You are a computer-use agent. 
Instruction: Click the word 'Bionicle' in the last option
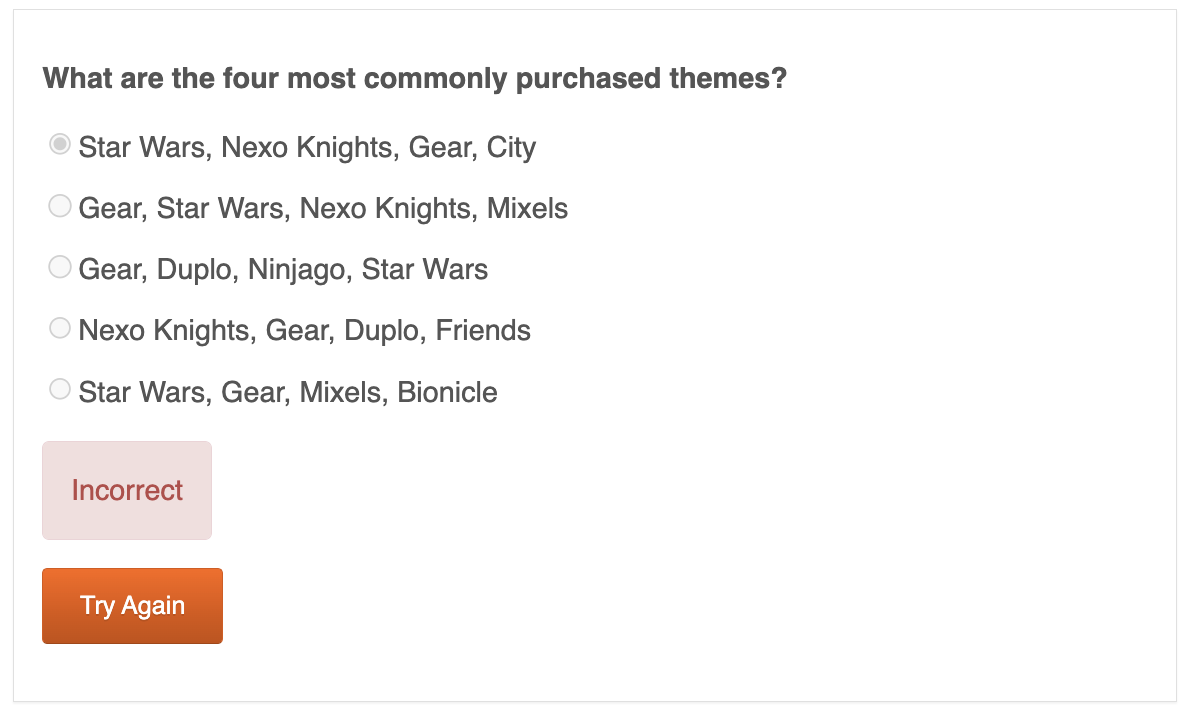point(447,392)
